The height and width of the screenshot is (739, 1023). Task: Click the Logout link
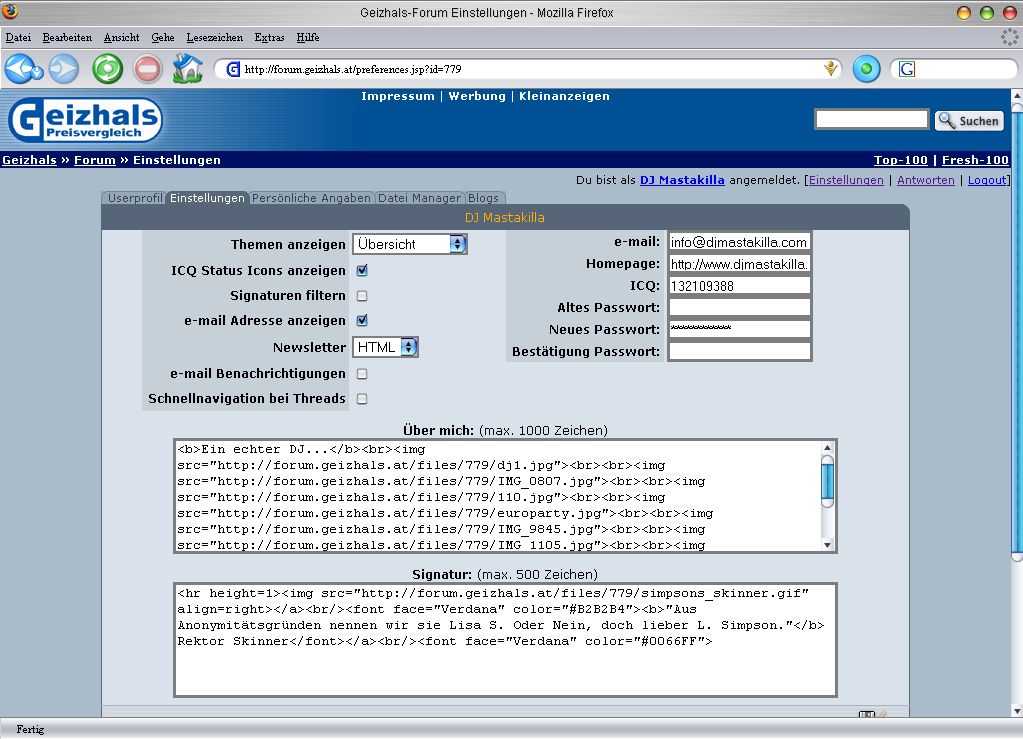987,180
